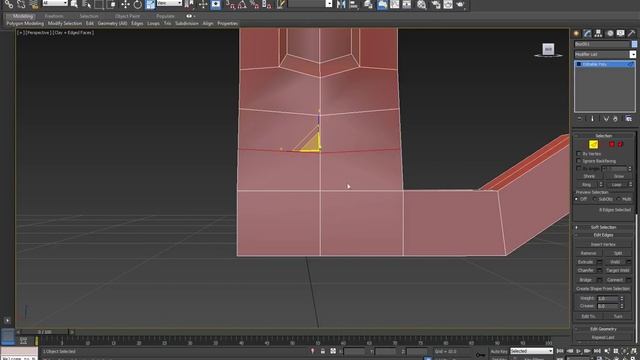Click Create Shape From Selection button
Viewport: 640px width, 360px height.
(603, 289)
